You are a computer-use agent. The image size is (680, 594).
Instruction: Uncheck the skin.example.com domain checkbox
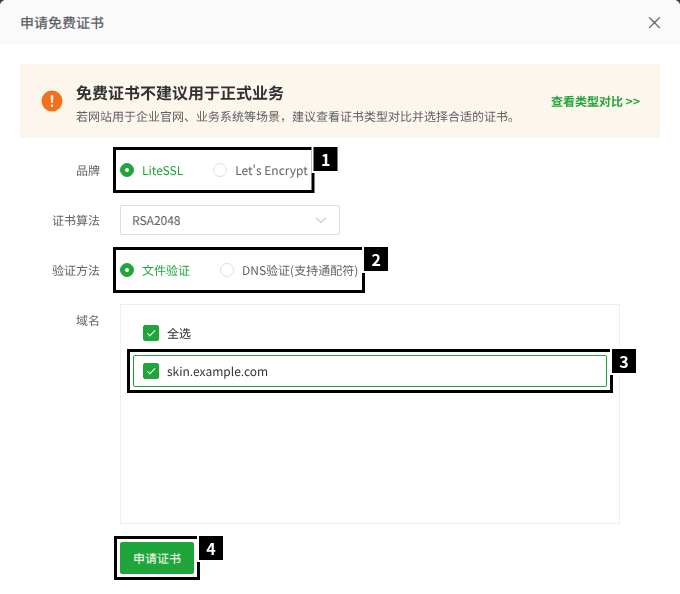(x=151, y=371)
